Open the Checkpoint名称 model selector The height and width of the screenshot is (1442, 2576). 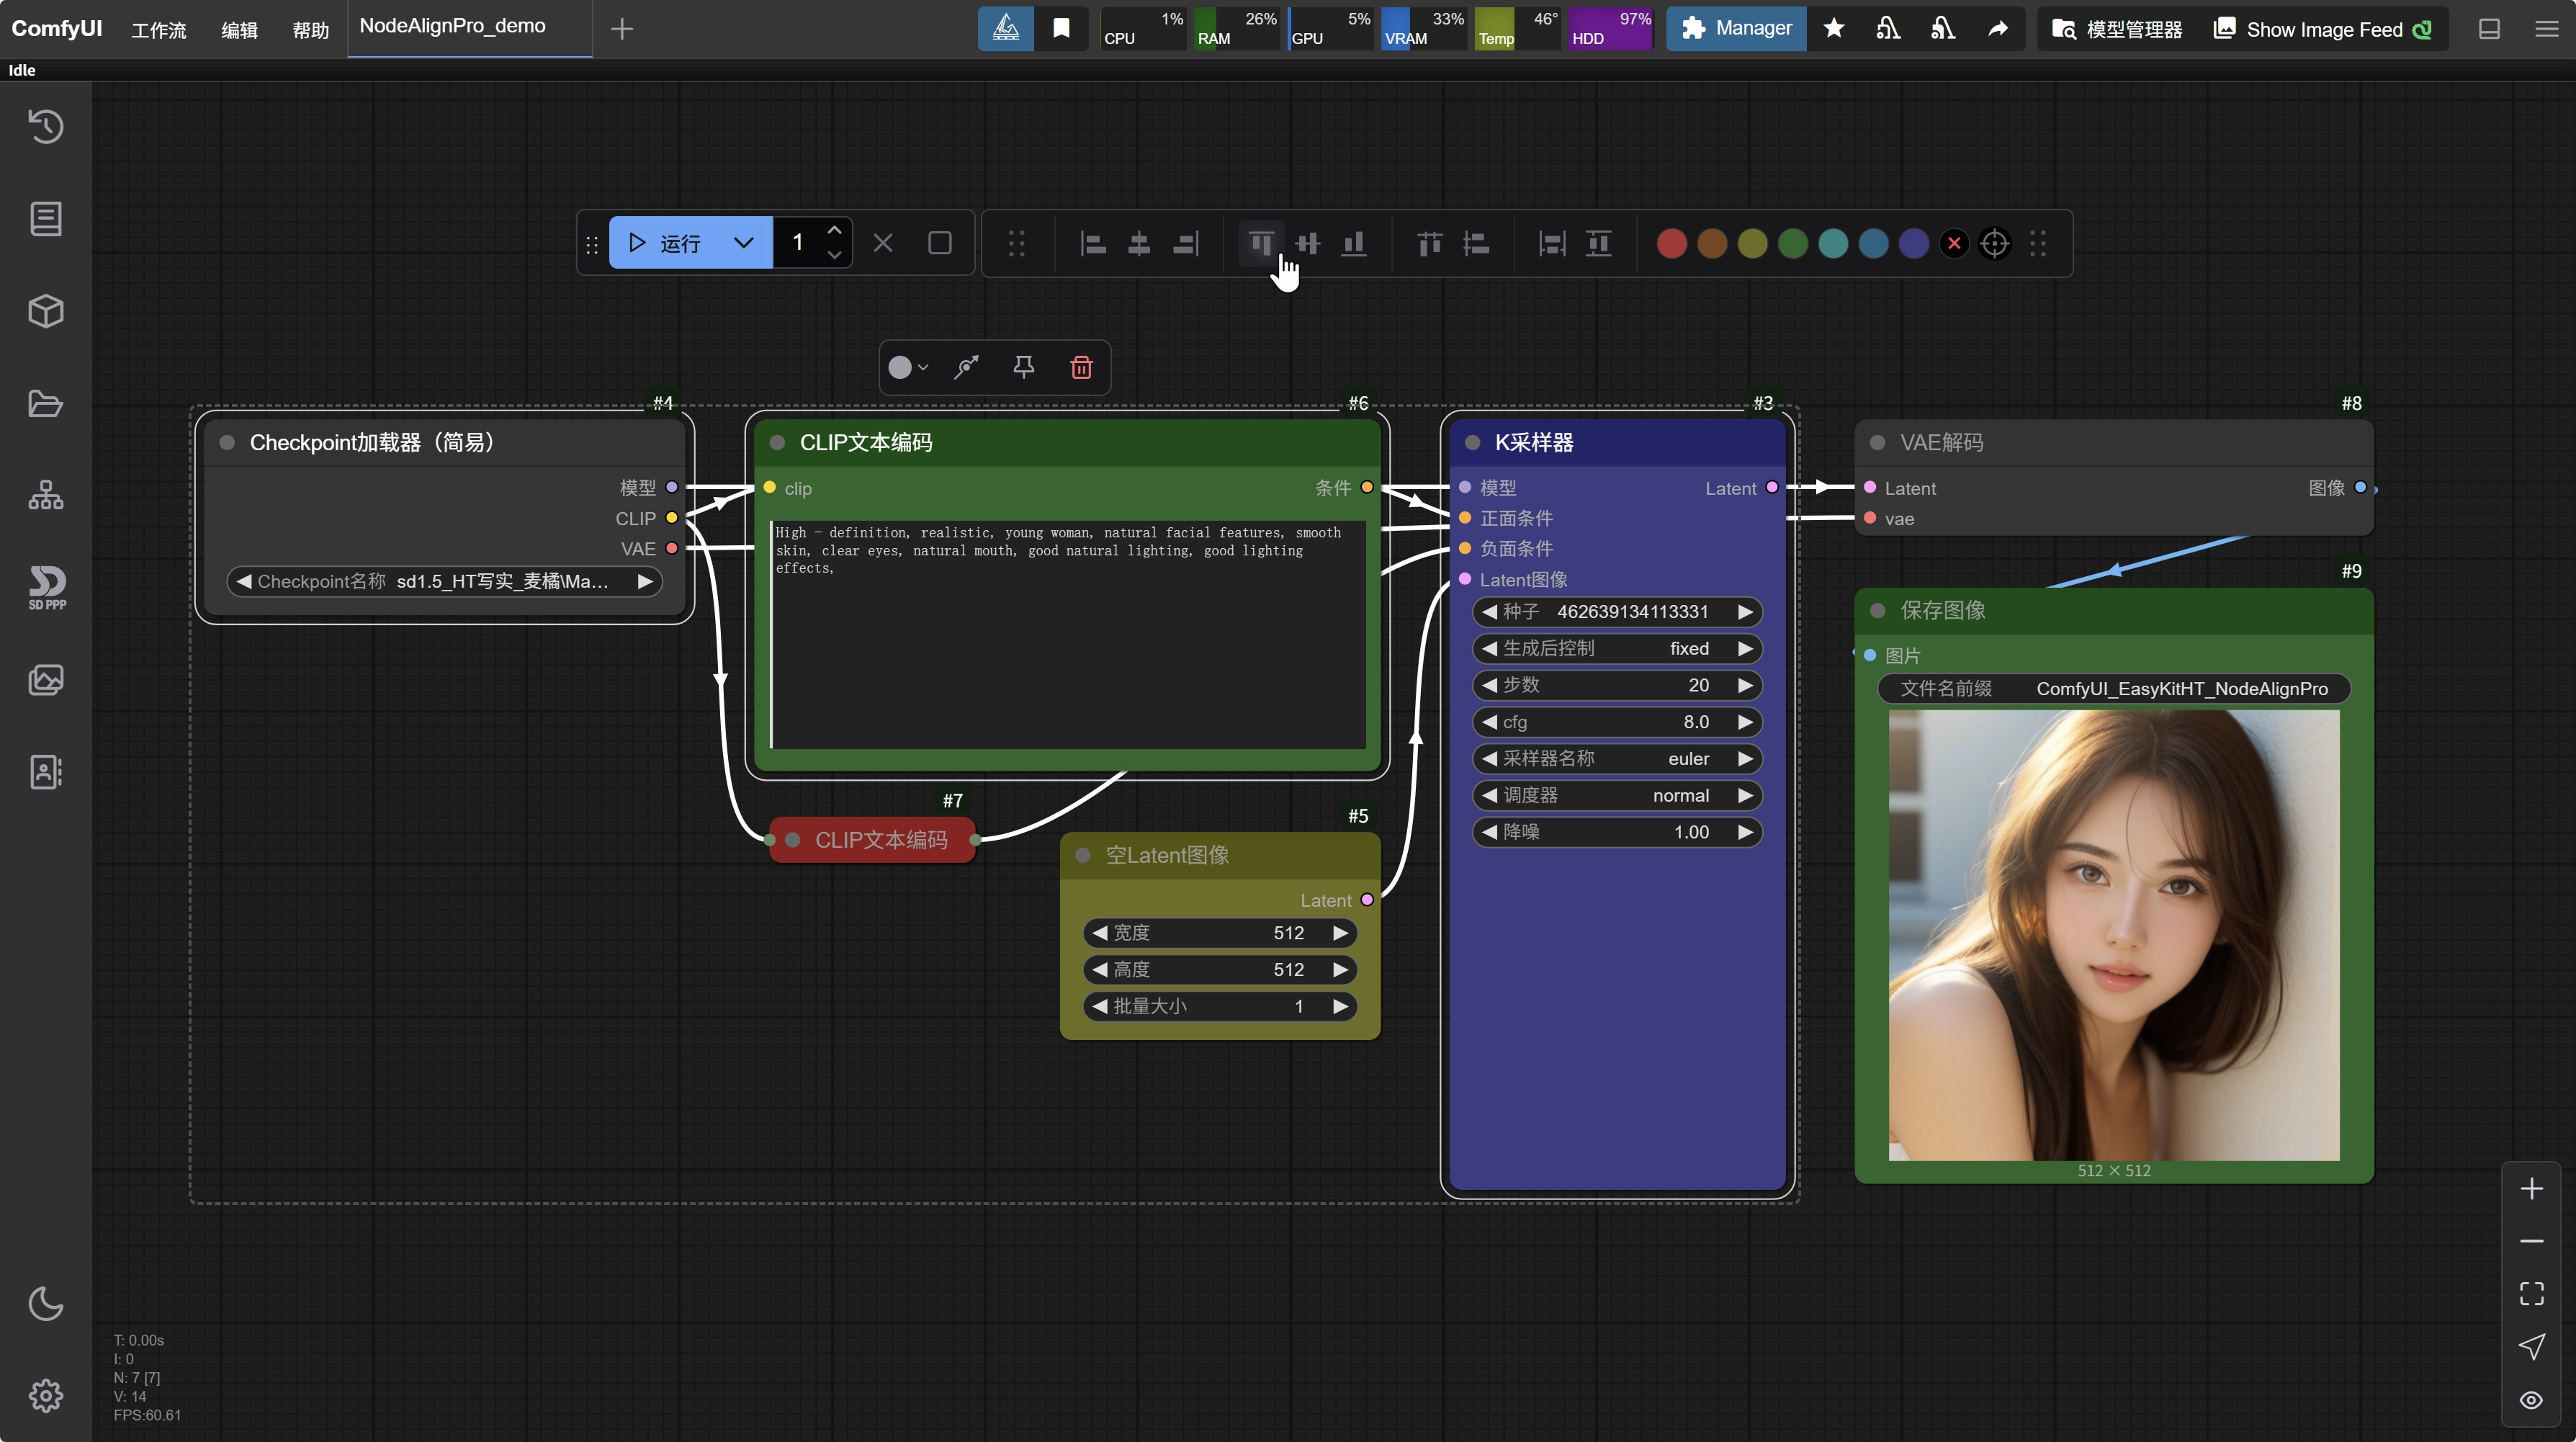pos(444,581)
